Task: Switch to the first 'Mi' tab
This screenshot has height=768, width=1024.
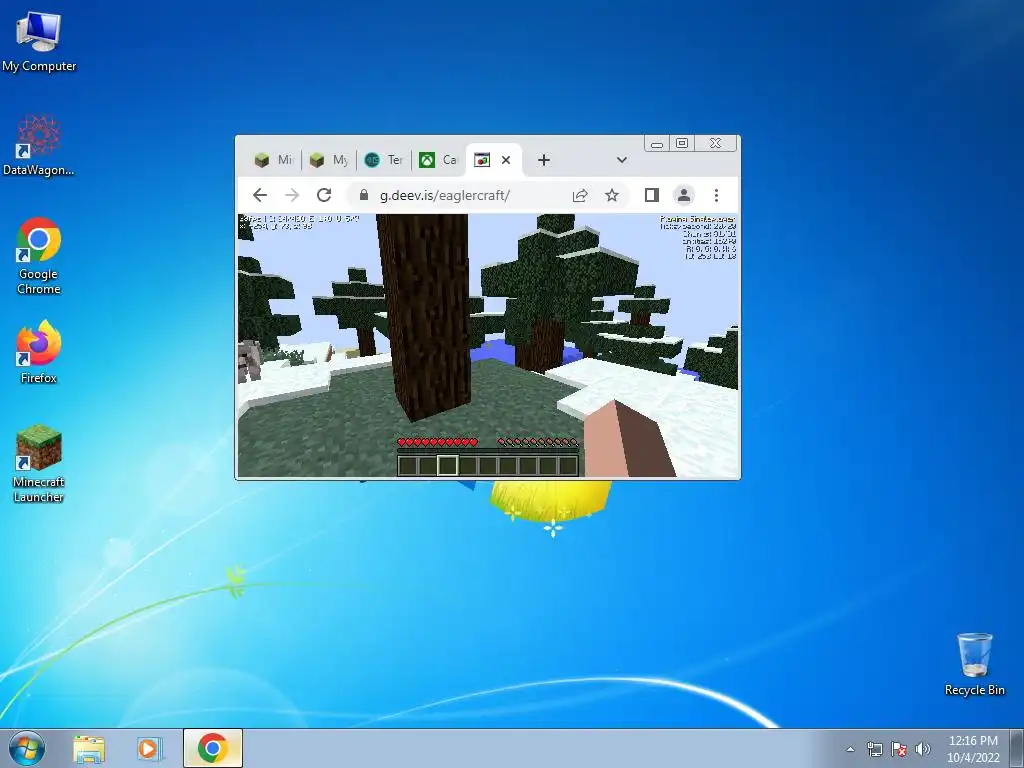Action: tap(273, 160)
